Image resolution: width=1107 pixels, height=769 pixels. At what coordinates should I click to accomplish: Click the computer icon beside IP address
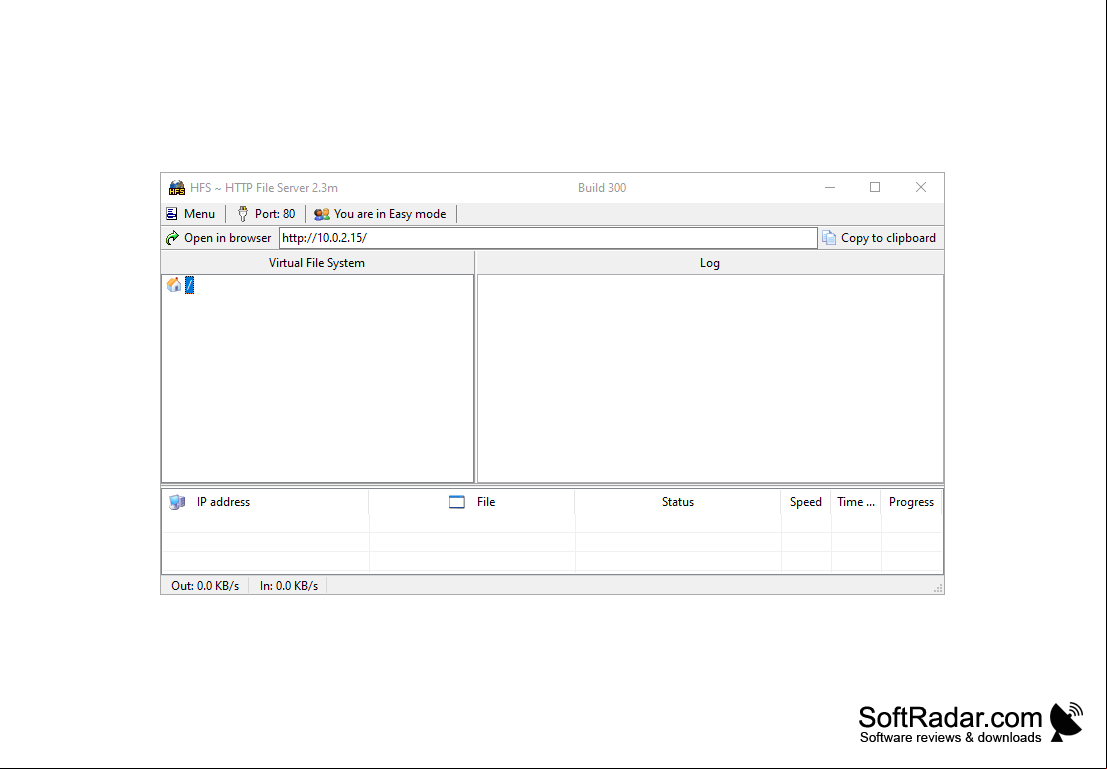coord(176,502)
